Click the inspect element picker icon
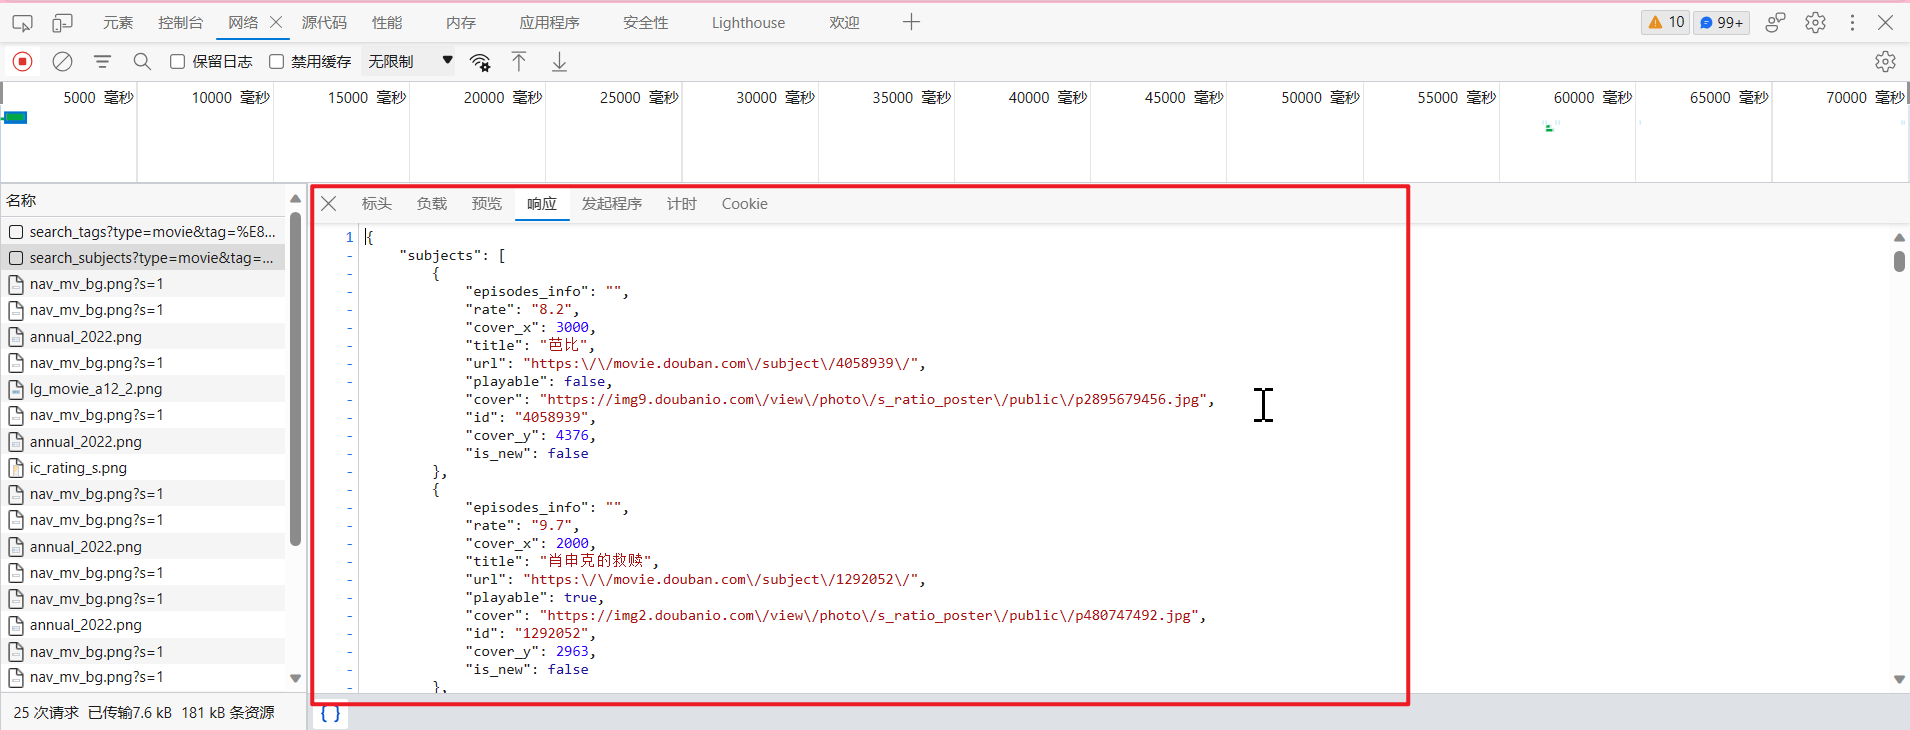Screen dimensions: 1910x730 22,22
